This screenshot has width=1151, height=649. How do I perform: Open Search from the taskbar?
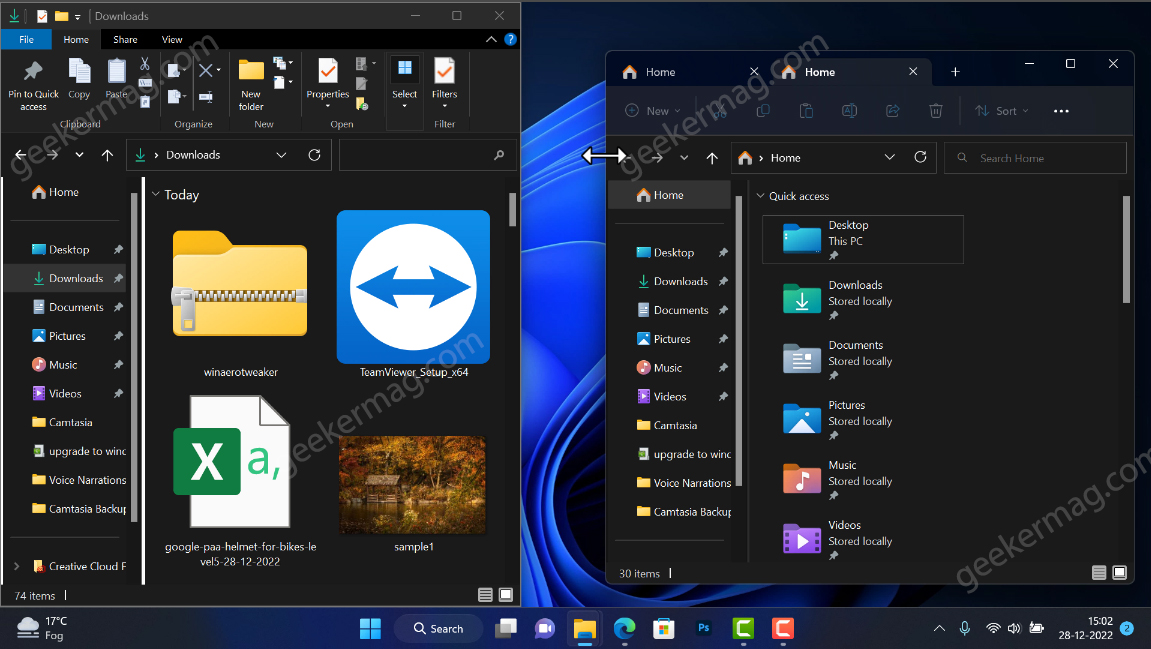(x=438, y=628)
